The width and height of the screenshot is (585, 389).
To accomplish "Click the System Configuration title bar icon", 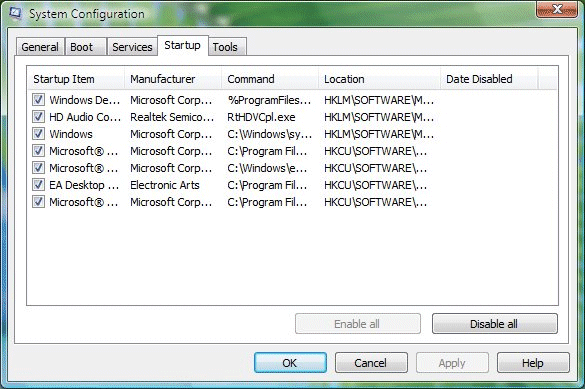I will pyautogui.click(x=16, y=13).
